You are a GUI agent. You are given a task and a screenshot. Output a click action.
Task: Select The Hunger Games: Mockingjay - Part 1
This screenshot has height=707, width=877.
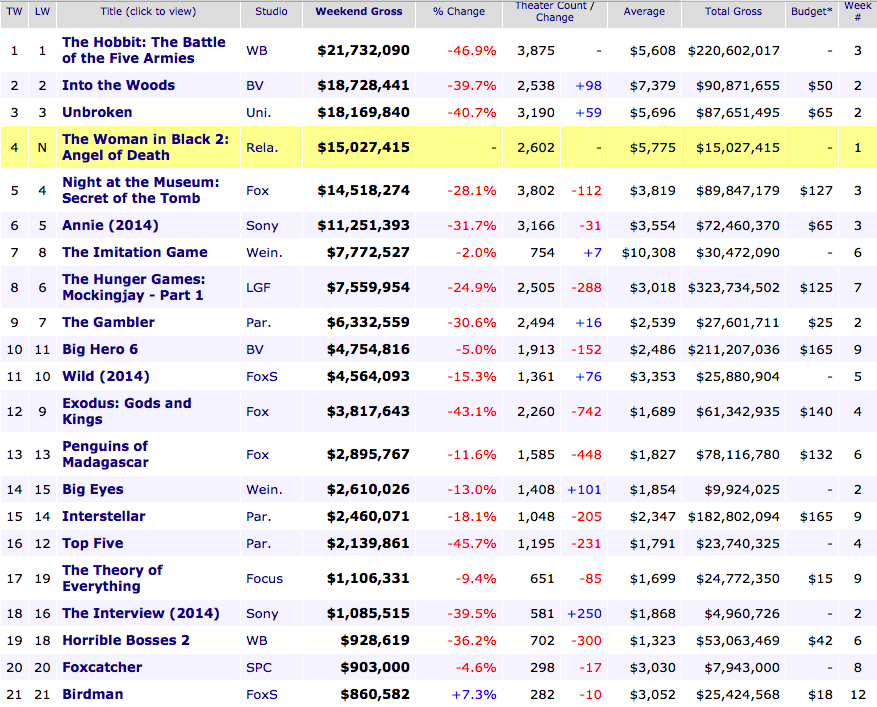tap(134, 287)
